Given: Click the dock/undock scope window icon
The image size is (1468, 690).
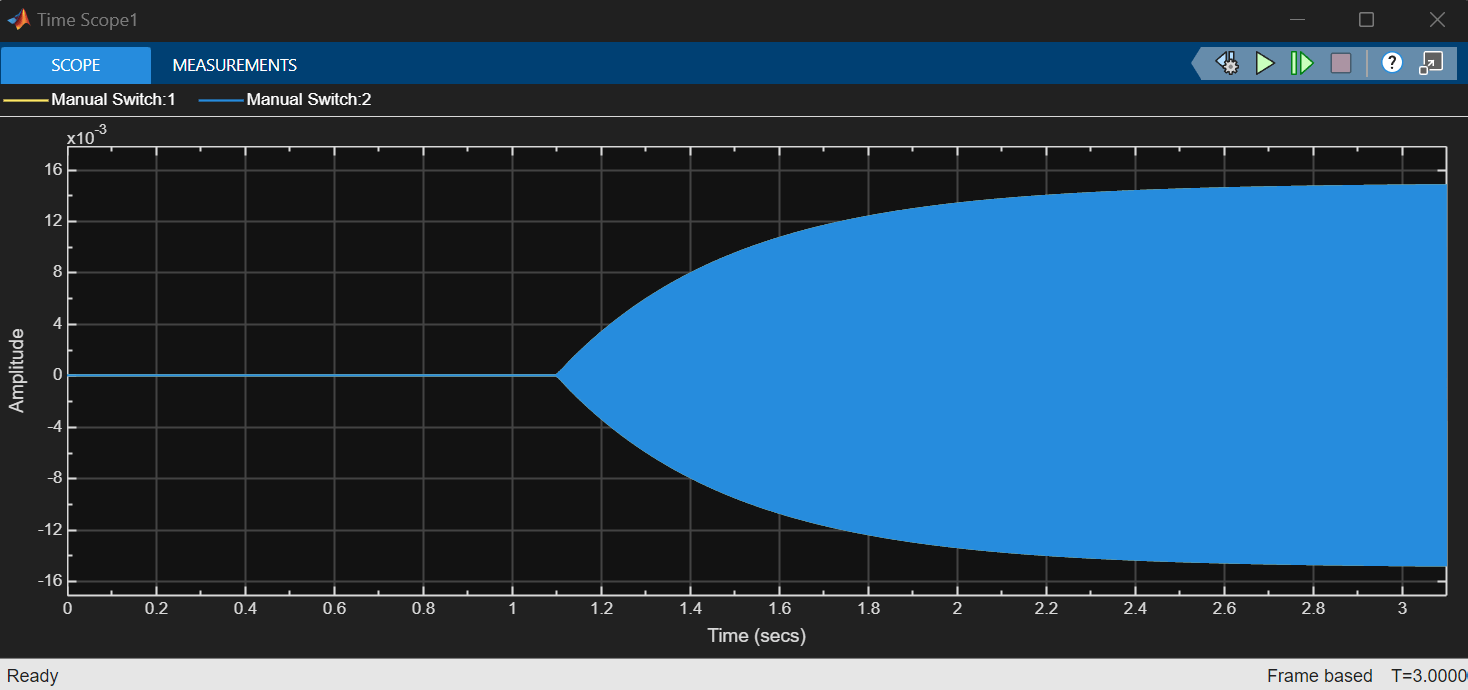Looking at the screenshot, I should tap(1431, 64).
